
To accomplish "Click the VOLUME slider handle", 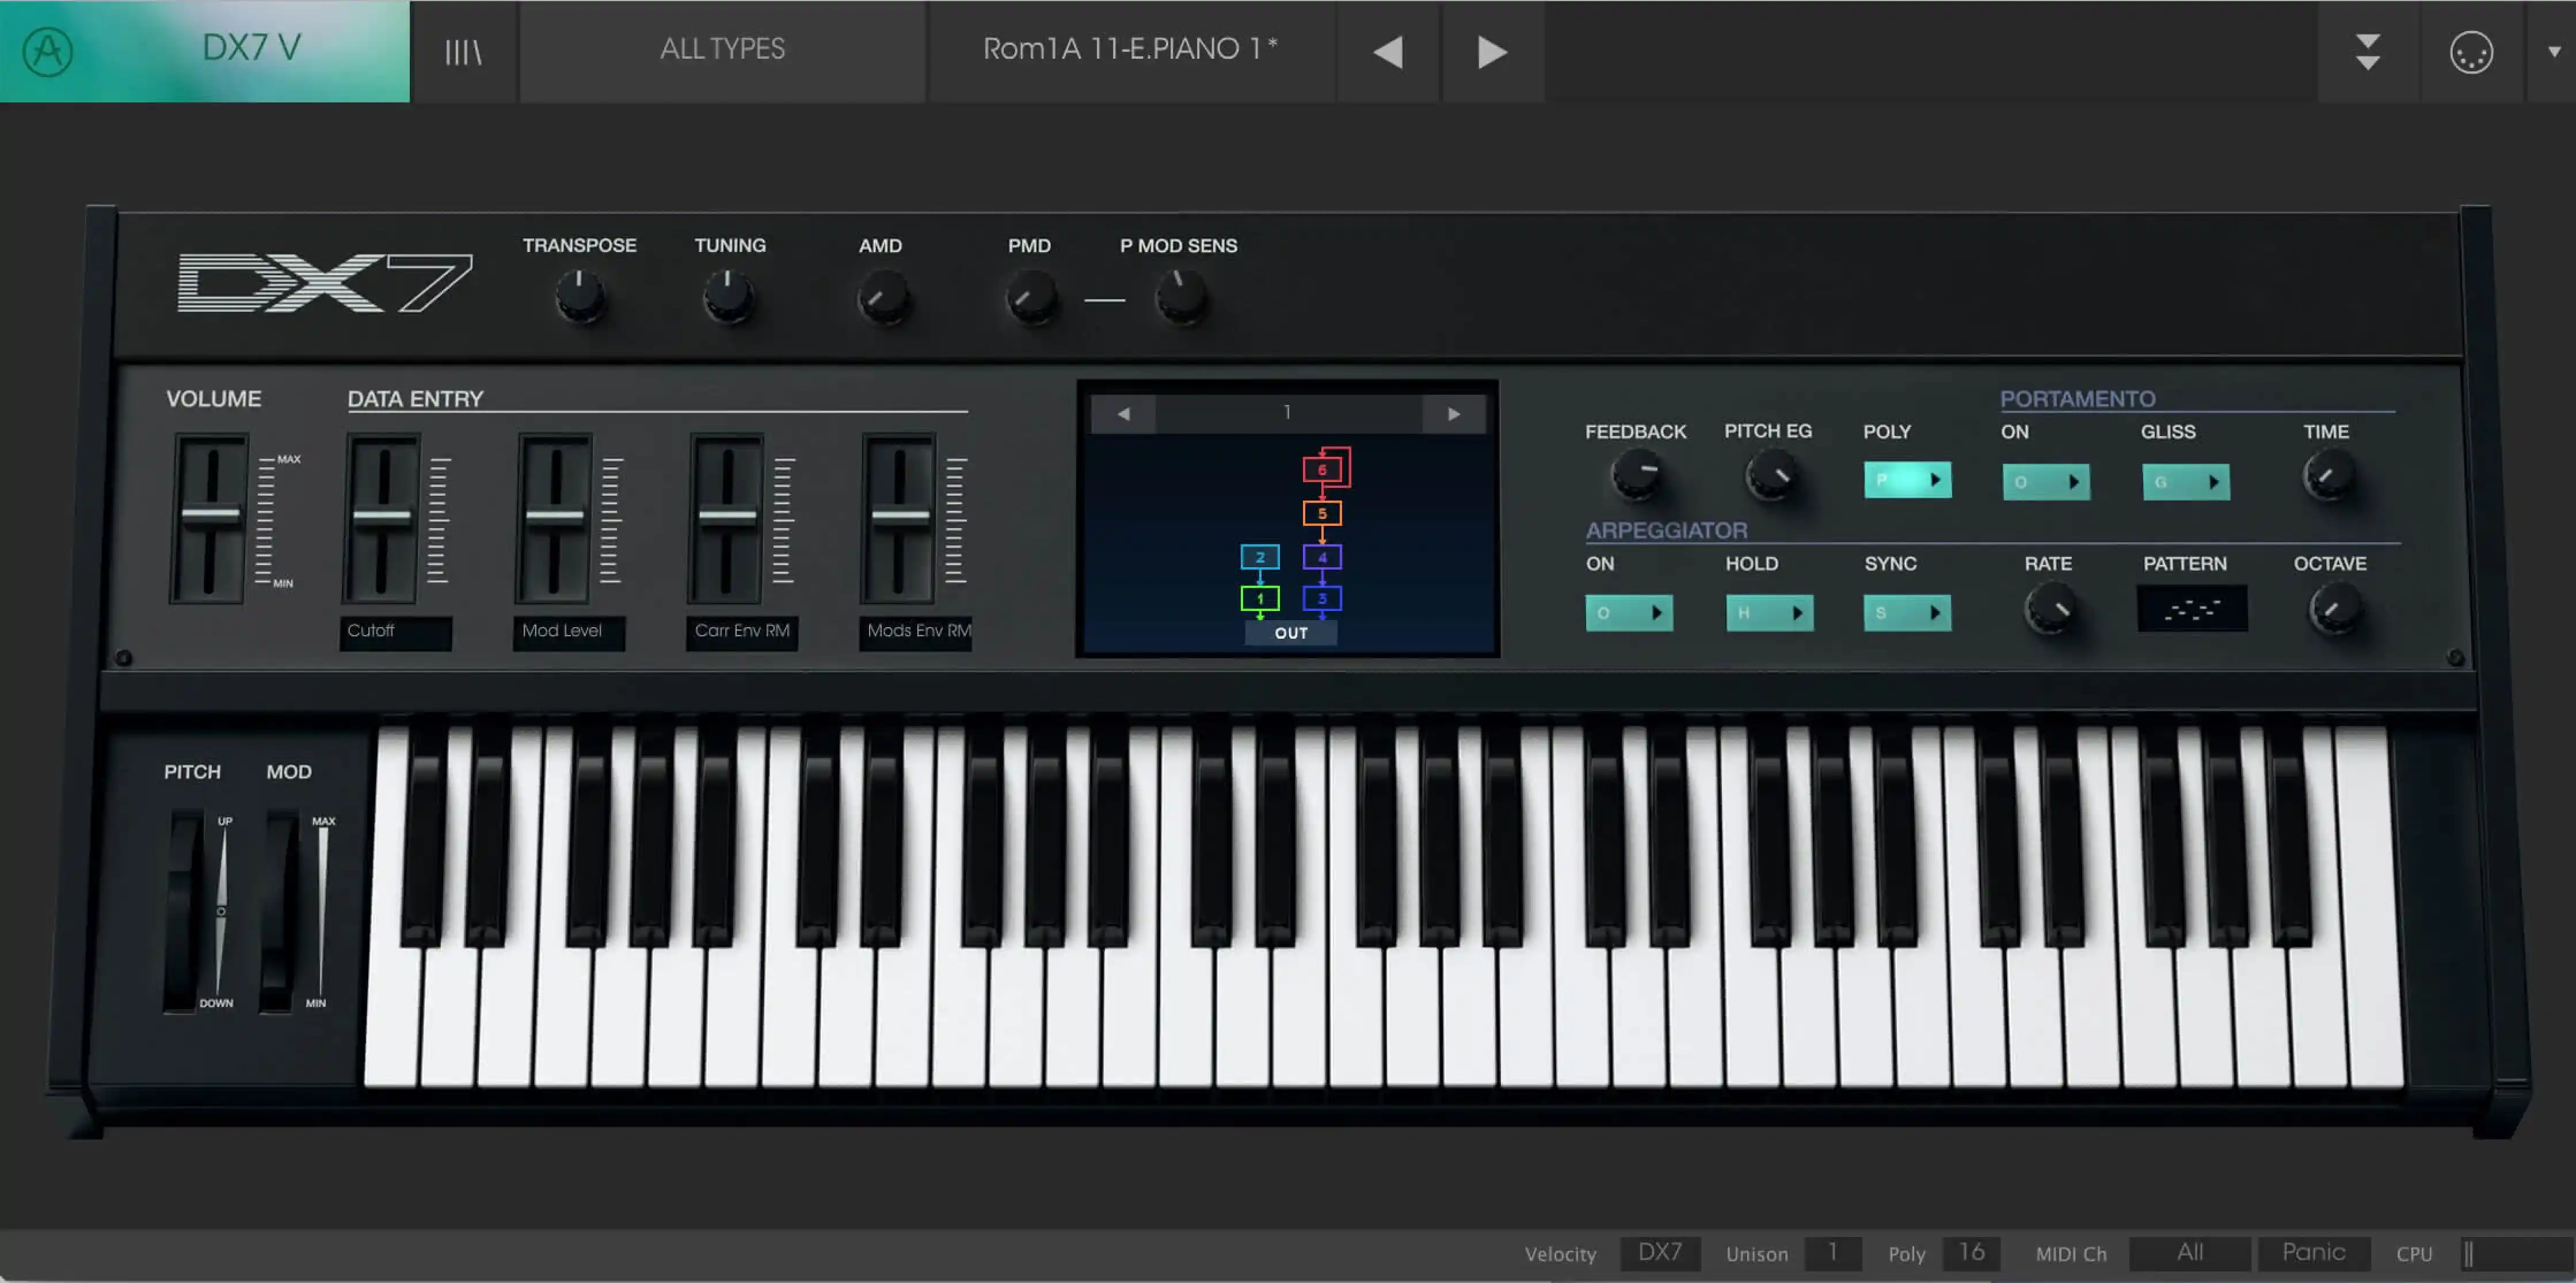I will point(210,514).
